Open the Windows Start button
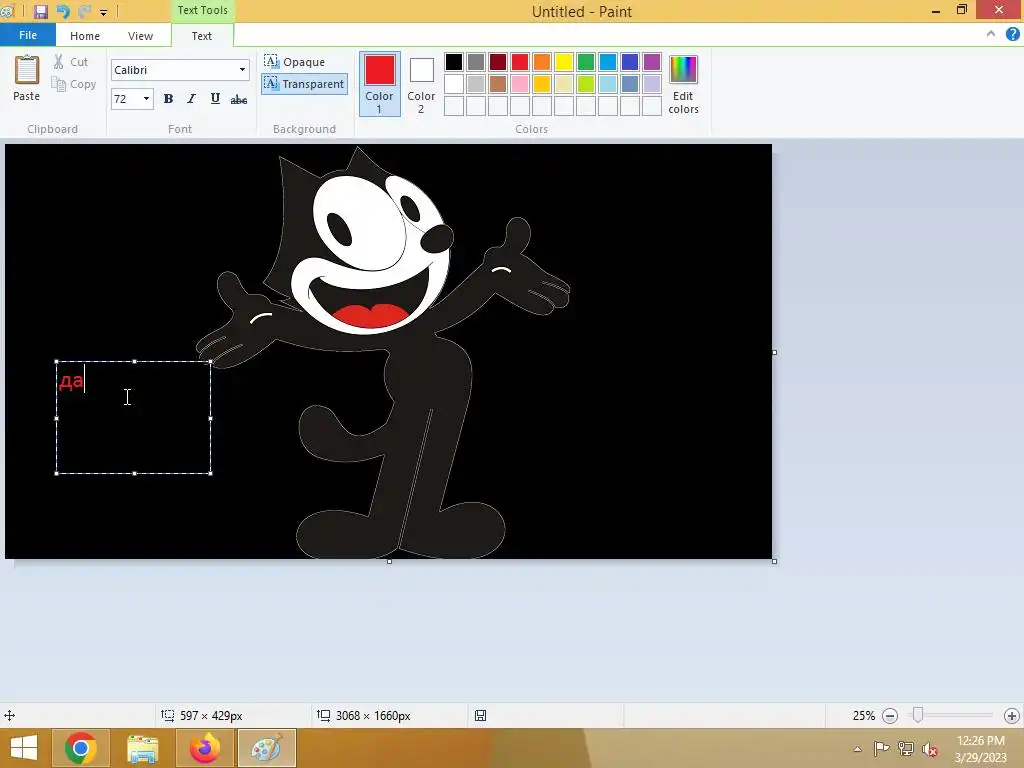1024x768 pixels. pos(24,748)
